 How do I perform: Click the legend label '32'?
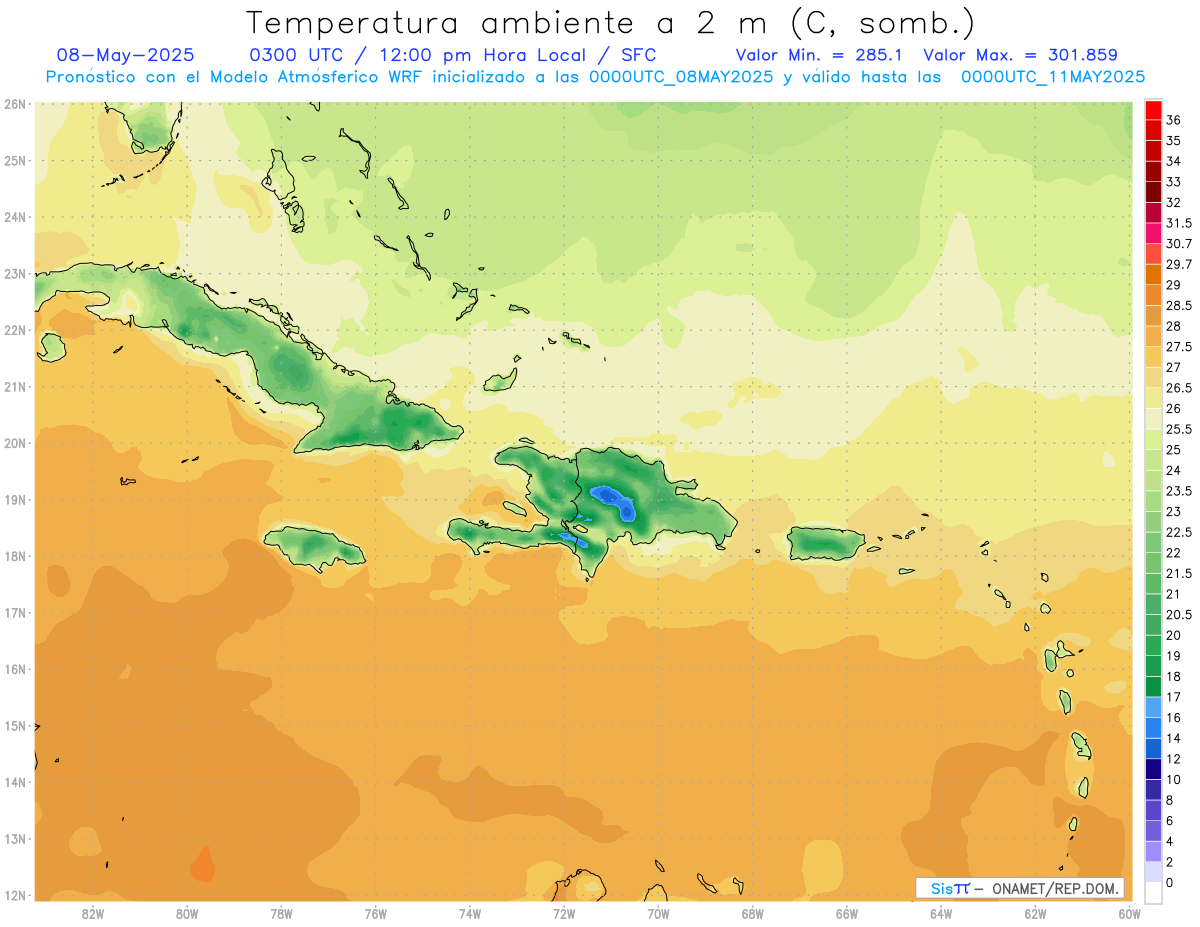(1173, 202)
